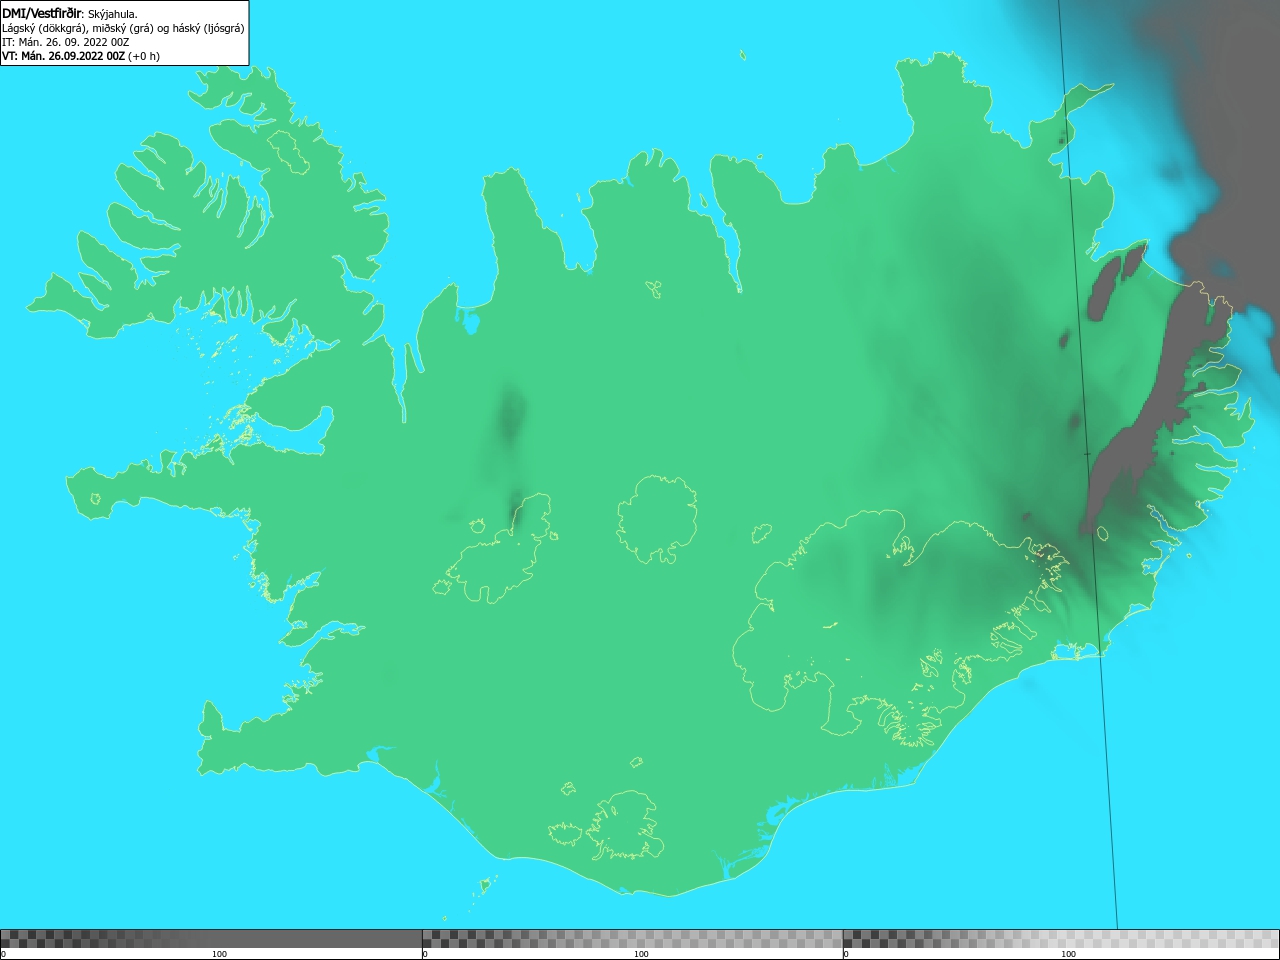This screenshot has height=960, width=1280.
Task: Click the "IT: Mán. 26. 09. 2022 00Z" line
Action: pyautogui.click(x=66, y=42)
